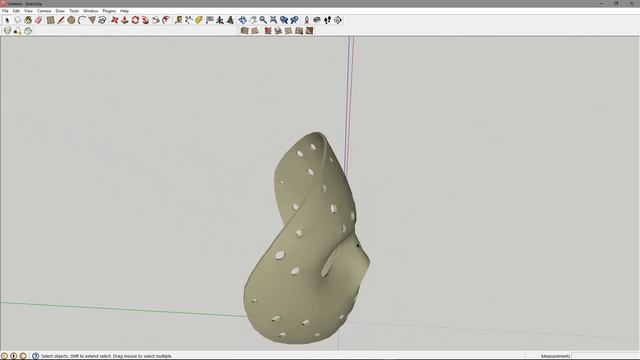Activate the Zoom magnifier tool
This screenshot has width=640, height=360.
tap(263, 20)
